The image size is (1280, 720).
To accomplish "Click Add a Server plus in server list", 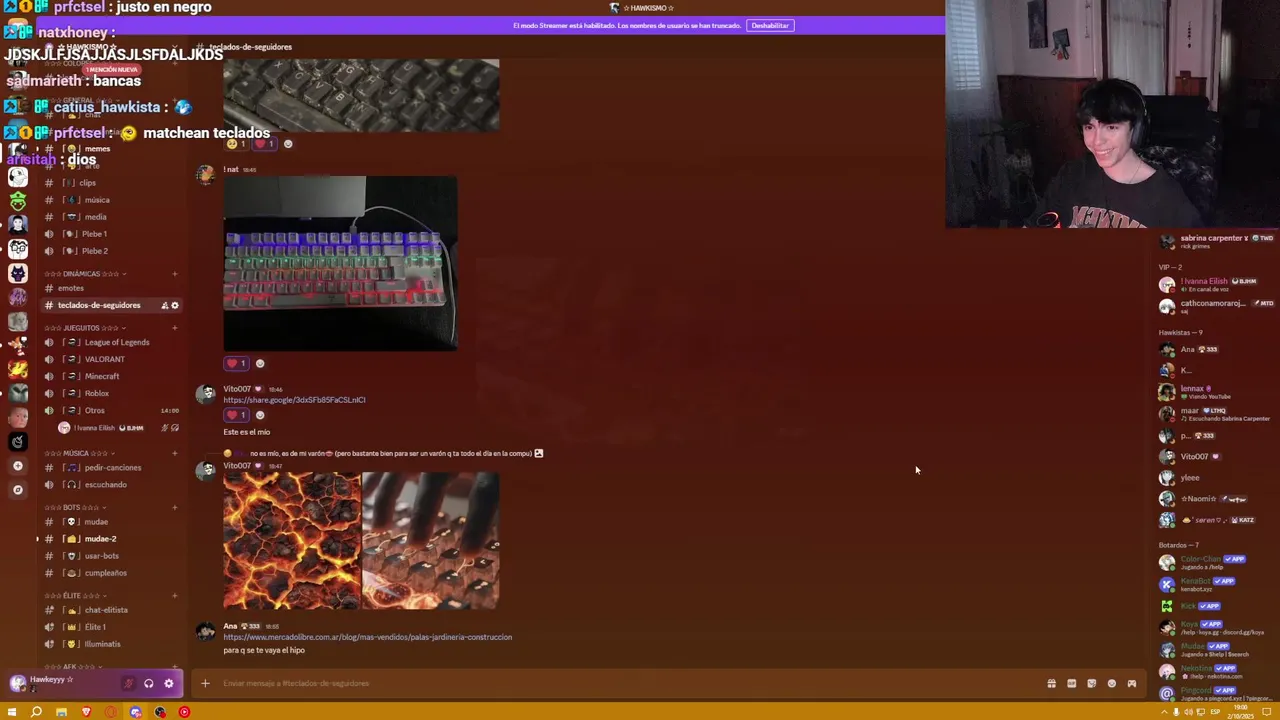I will pos(17,466).
